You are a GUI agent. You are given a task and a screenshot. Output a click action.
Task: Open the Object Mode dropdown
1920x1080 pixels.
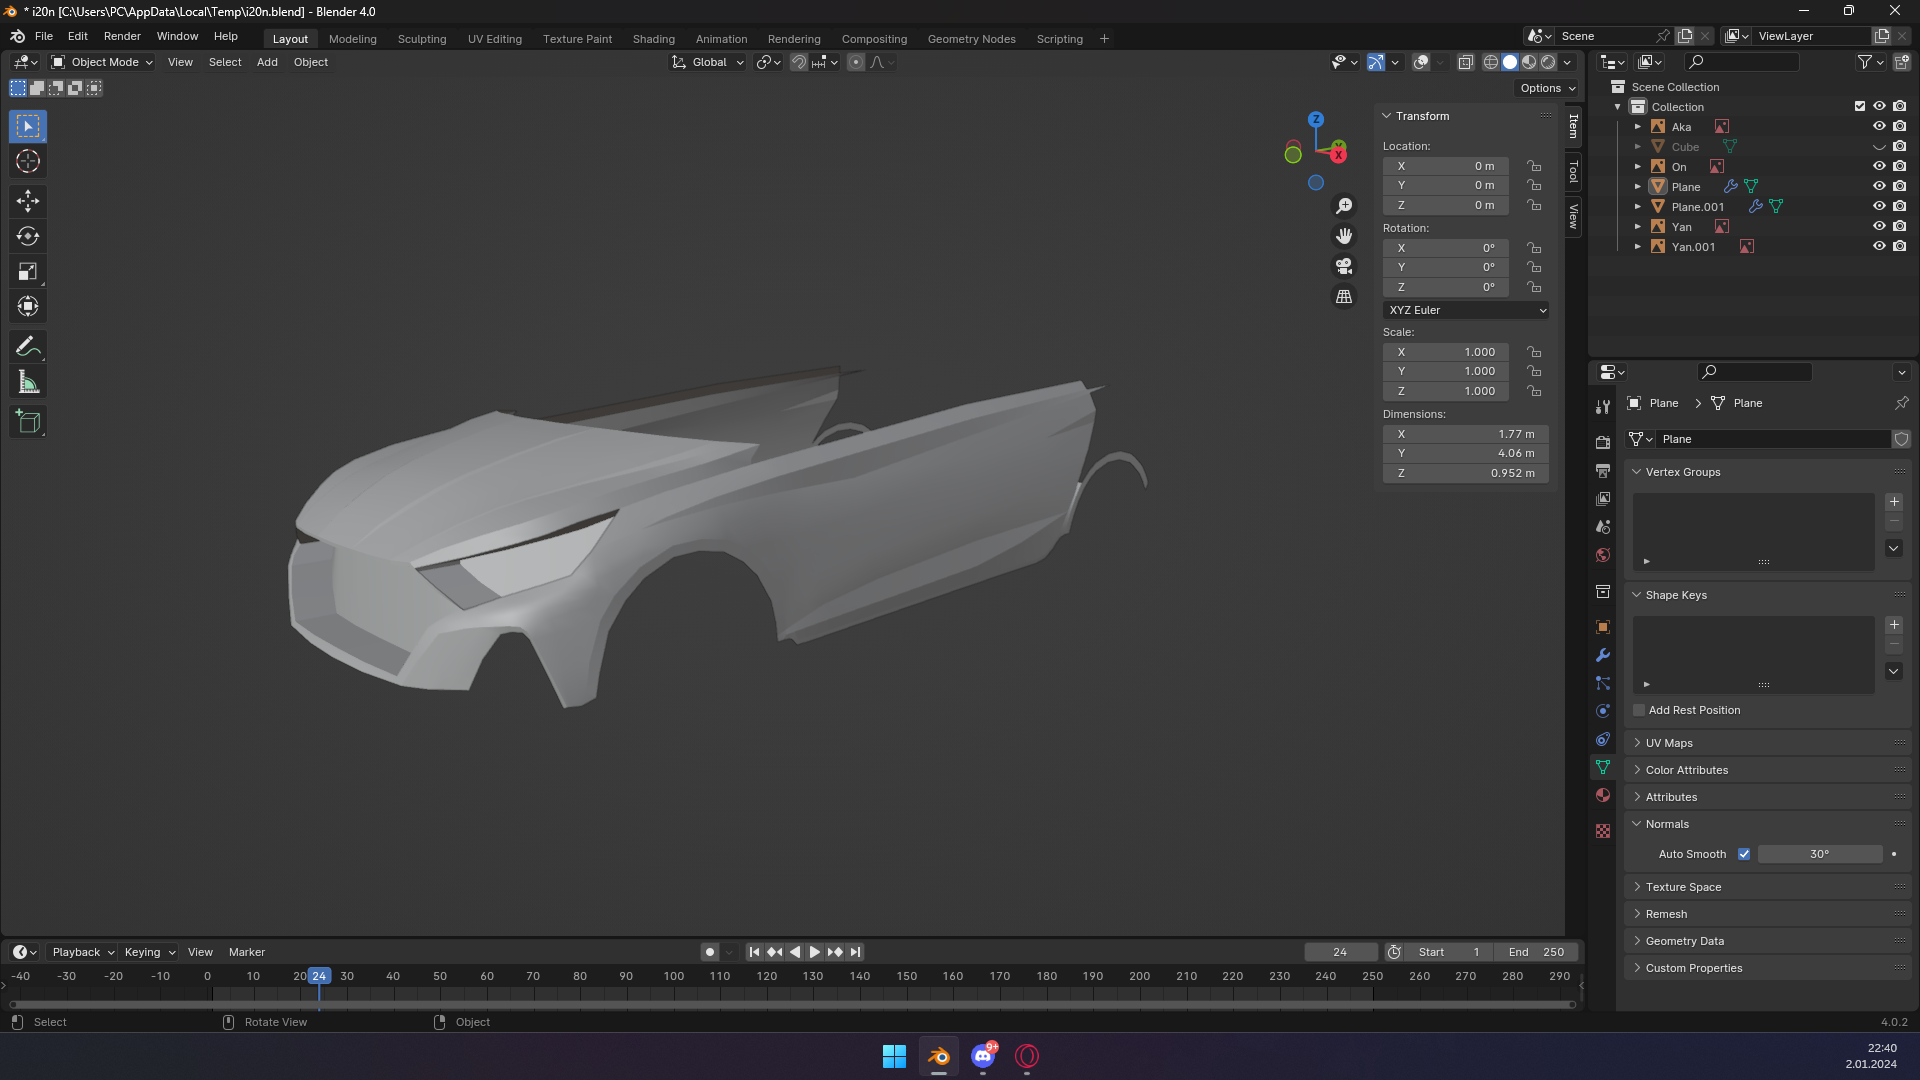[103, 62]
